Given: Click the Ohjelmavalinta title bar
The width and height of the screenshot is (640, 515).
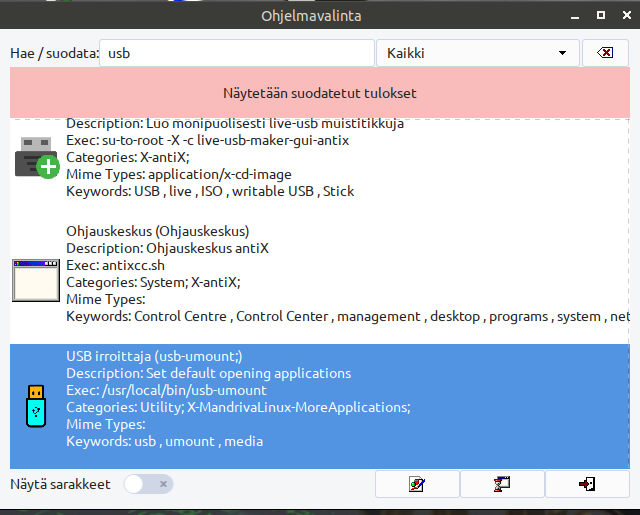Looking at the screenshot, I should (311, 16).
